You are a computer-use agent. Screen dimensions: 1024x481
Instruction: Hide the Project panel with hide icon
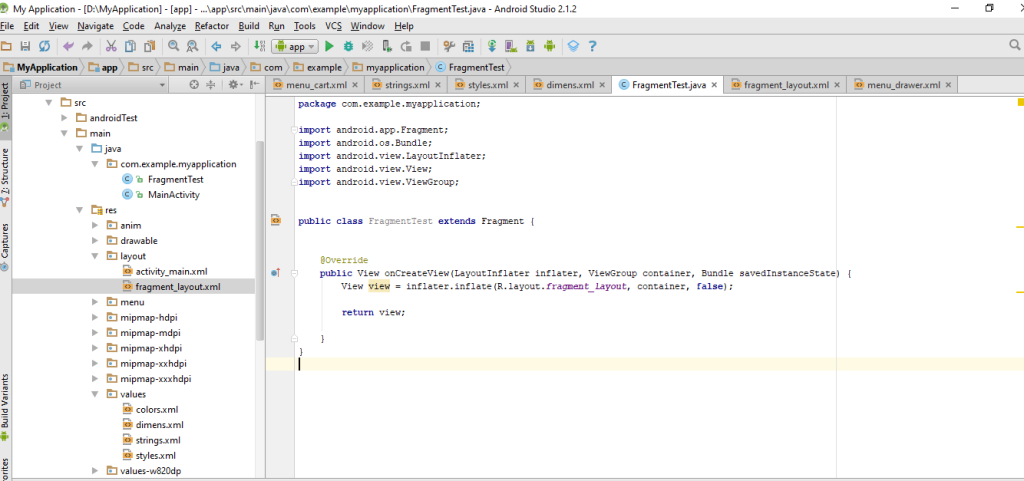point(253,85)
